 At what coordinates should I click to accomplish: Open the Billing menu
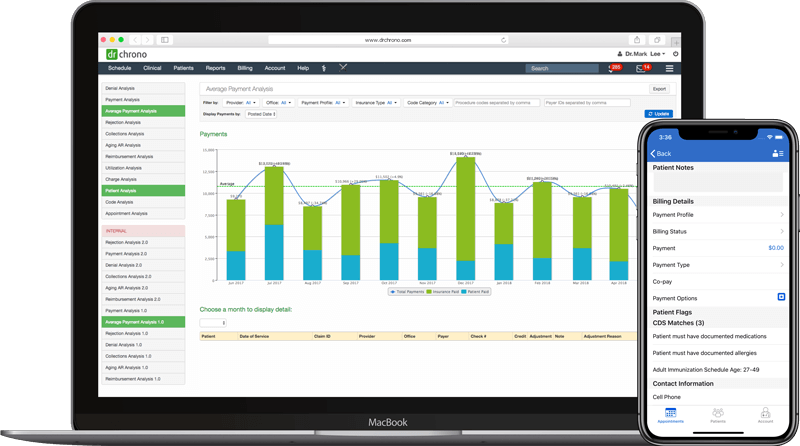pyautogui.click(x=245, y=68)
